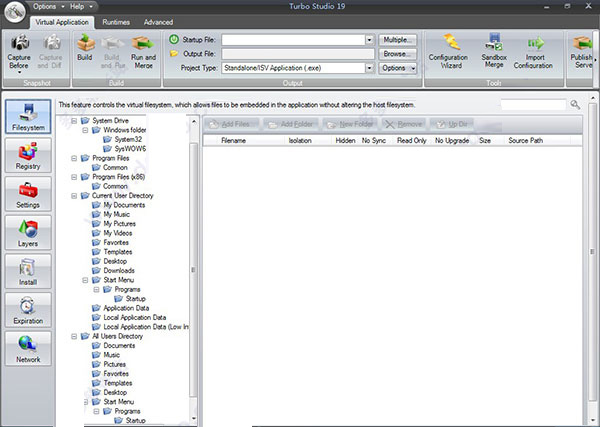Open the Network panel in the sidebar
This screenshot has height=427, width=600.
pos(28,349)
